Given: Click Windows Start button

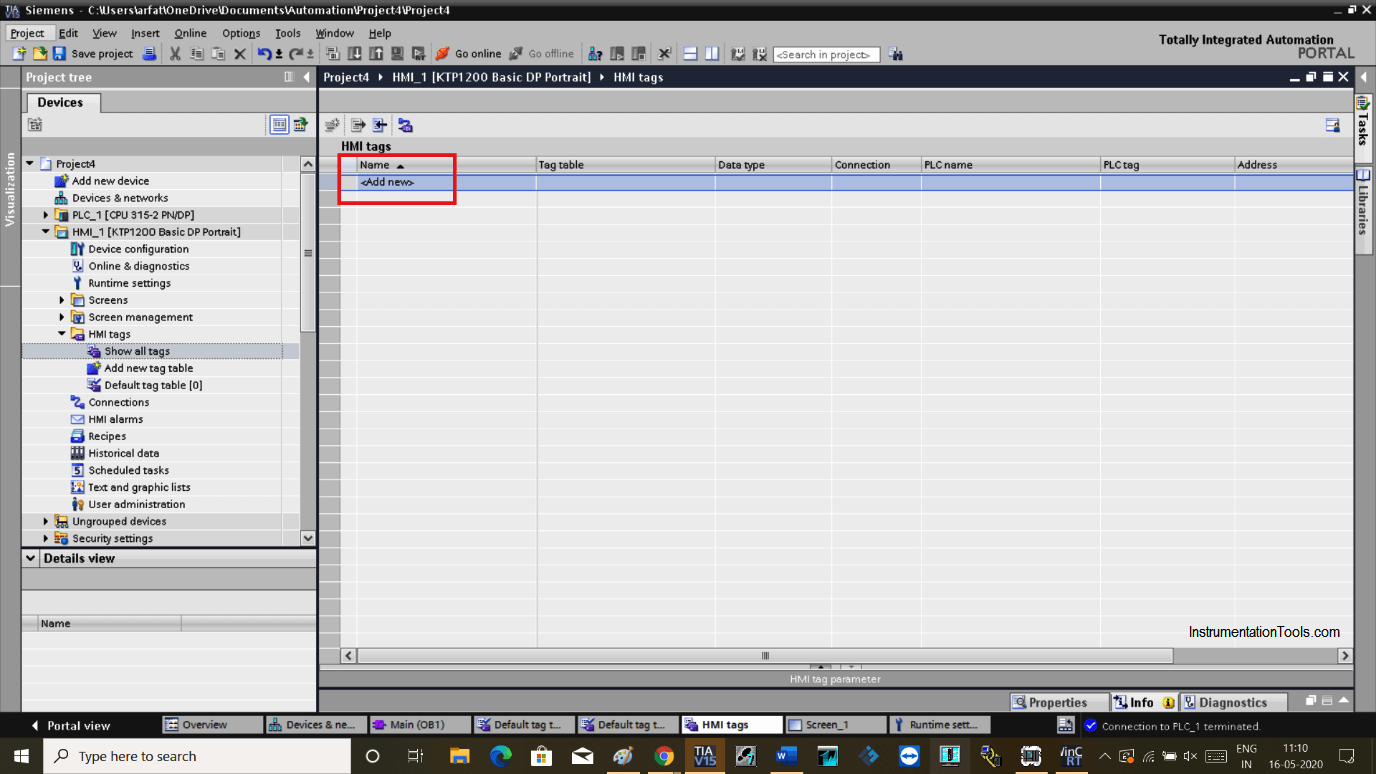Looking at the screenshot, I should click(x=21, y=756).
